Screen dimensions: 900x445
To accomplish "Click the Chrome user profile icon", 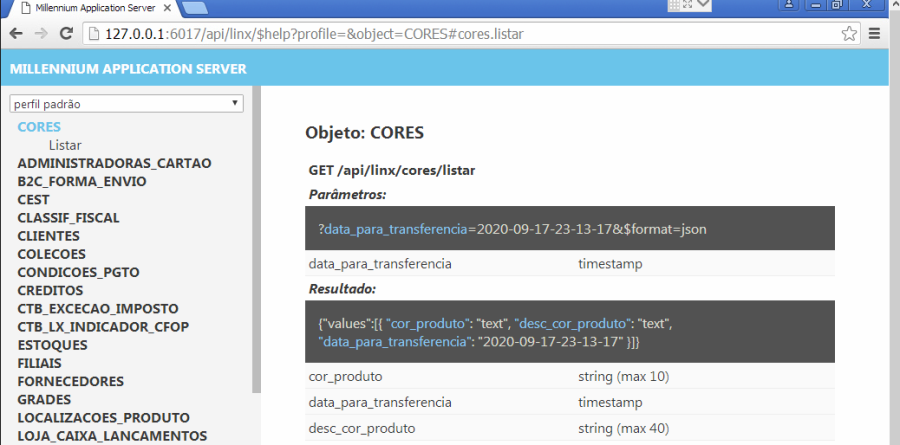I will click(789, 5).
